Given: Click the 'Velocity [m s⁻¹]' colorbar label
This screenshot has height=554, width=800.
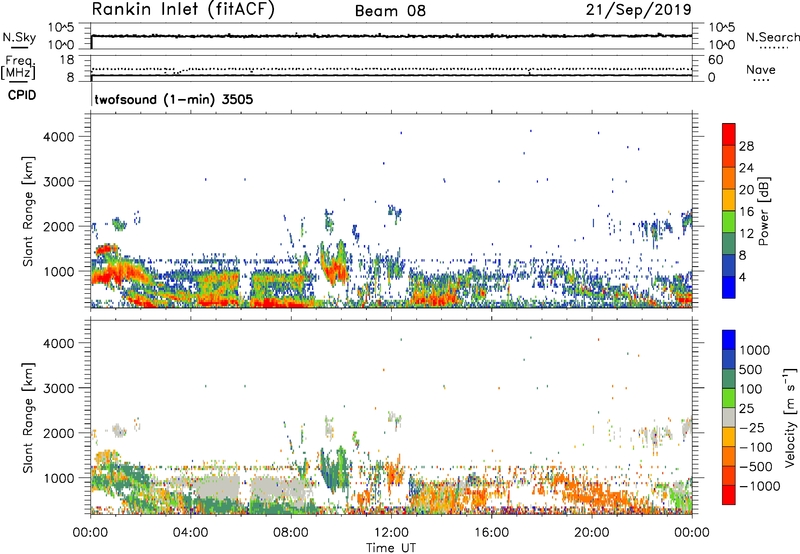Looking at the screenshot, I should click(790, 417).
